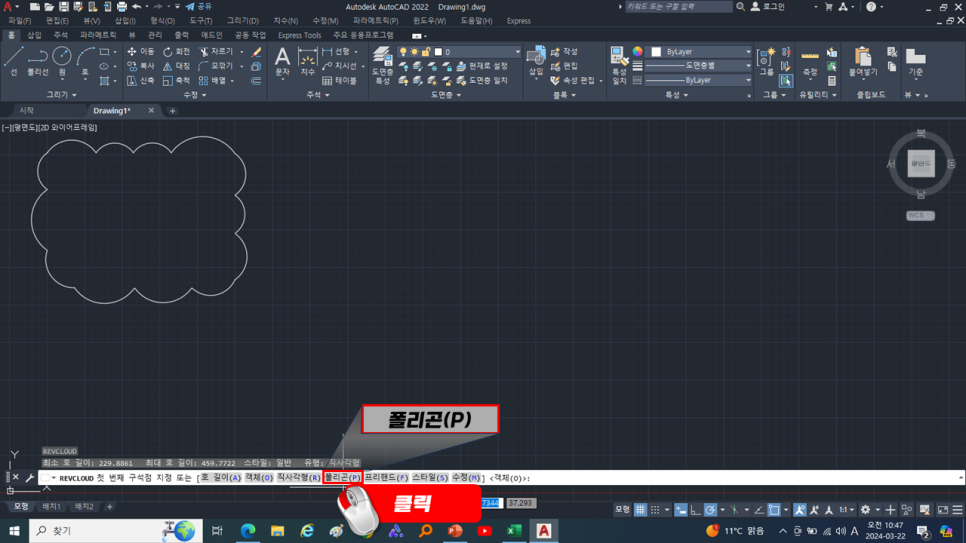Toggle object snap in status bar
The width and height of the screenshot is (966, 543).
pyautogui.click(x=774, y=510)
